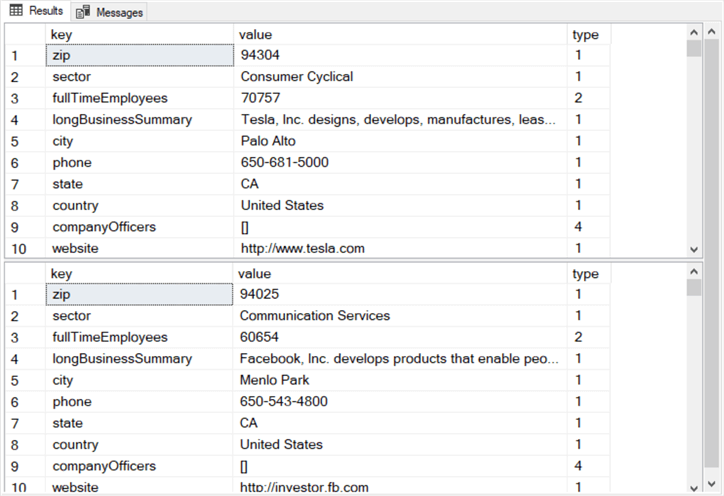Select the Communication Services sector cell
The height and width of the screenshot is (496, 724).
point(400,315)
